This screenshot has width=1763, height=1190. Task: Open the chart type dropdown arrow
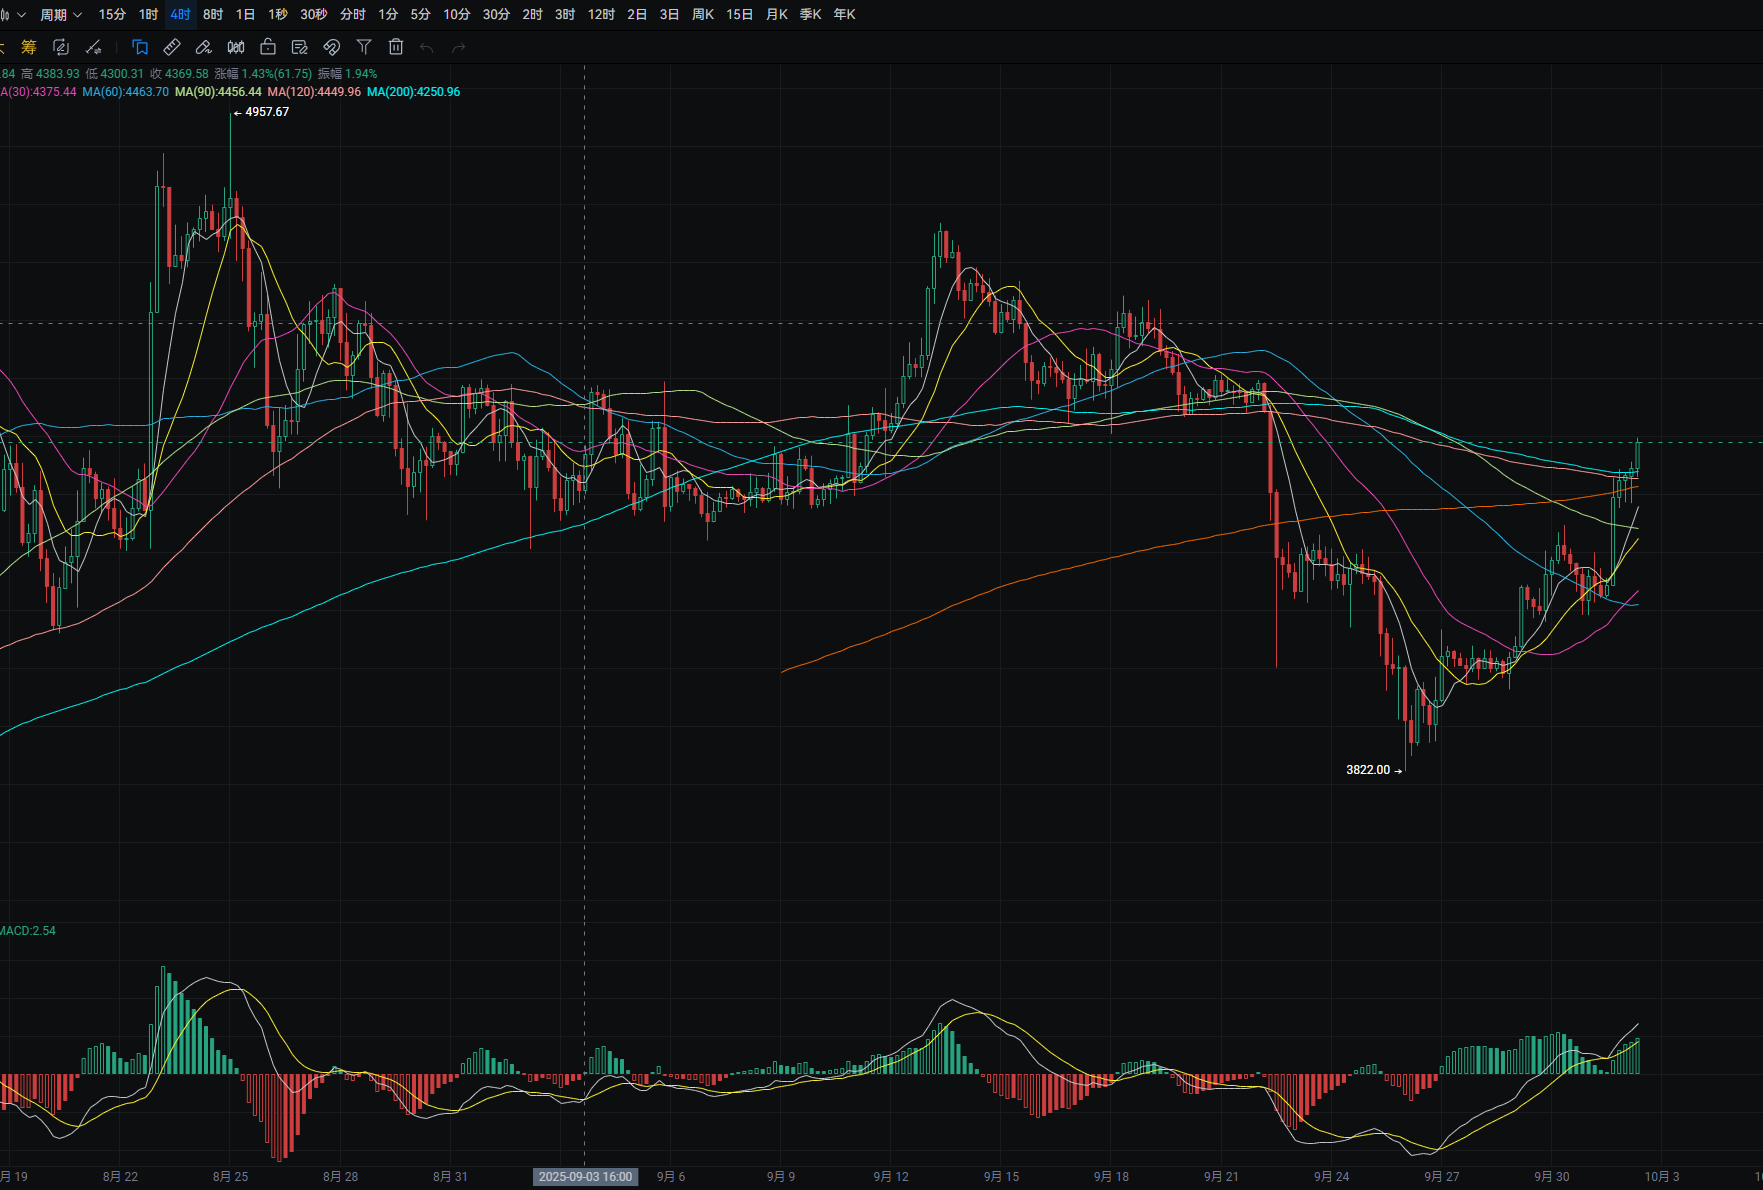[x=21, y=15]
